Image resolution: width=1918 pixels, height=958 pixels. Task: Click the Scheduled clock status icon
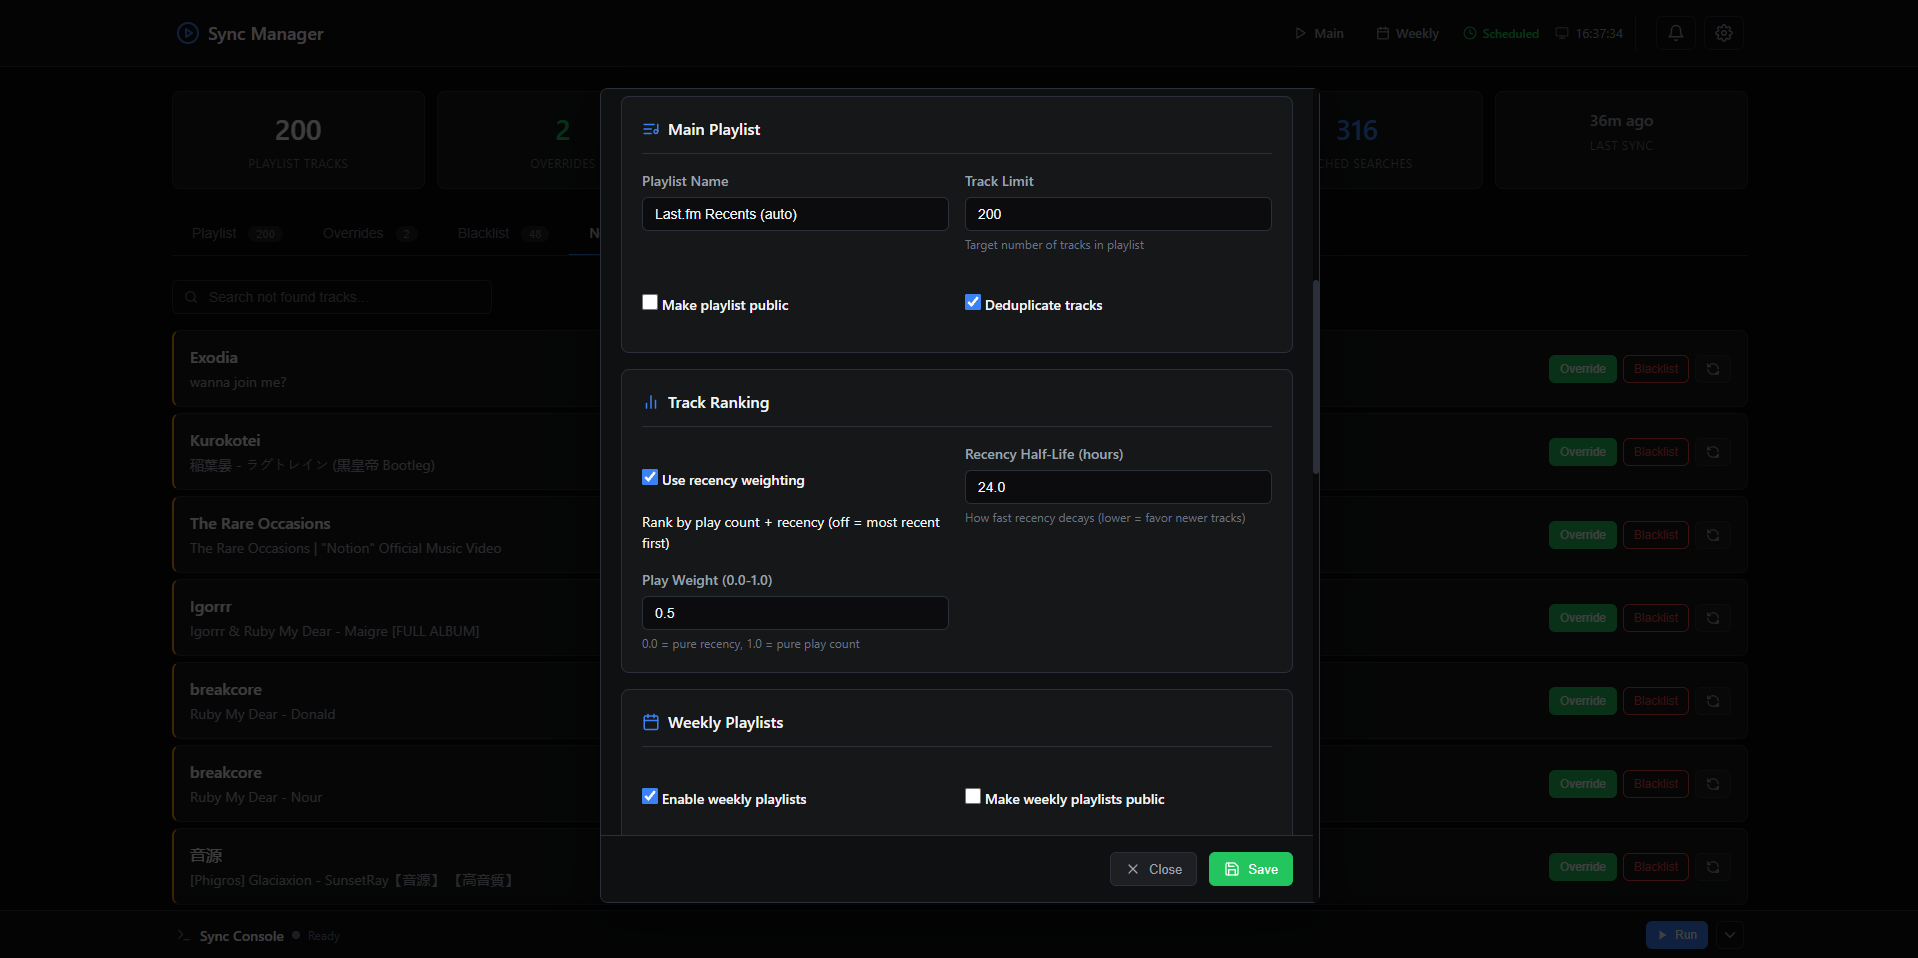[x=1468, y=33]
